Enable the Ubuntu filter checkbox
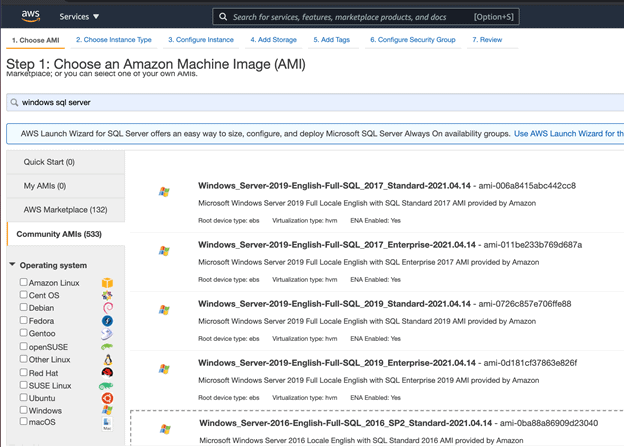Viewport: 624px width, 447px height. [x=23, y=397]
